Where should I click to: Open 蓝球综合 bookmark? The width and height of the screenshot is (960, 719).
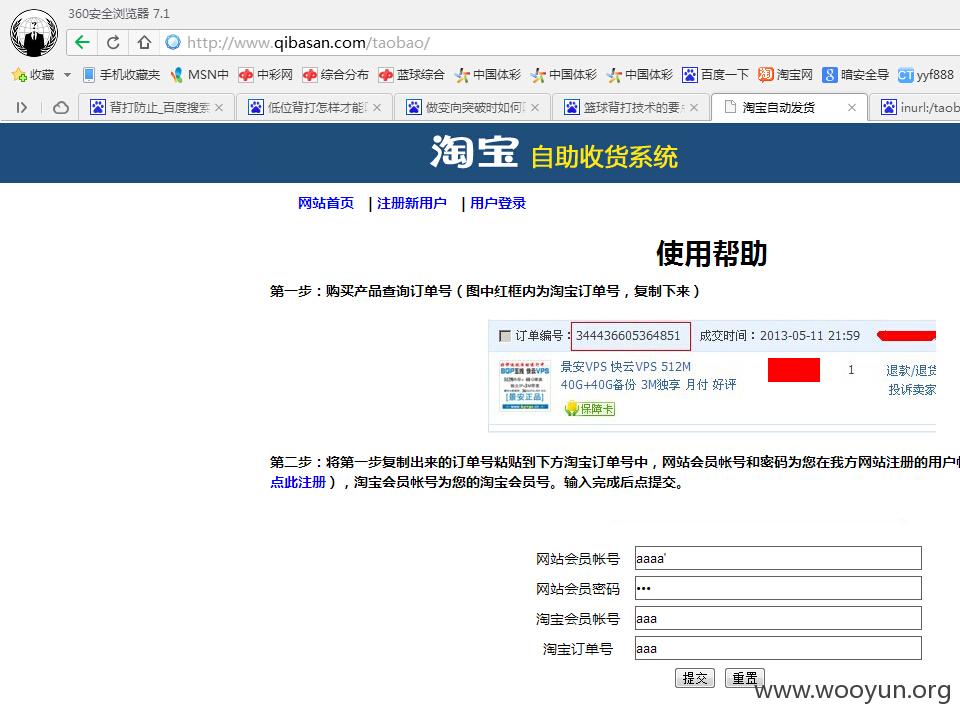click(x=411, y=75)
